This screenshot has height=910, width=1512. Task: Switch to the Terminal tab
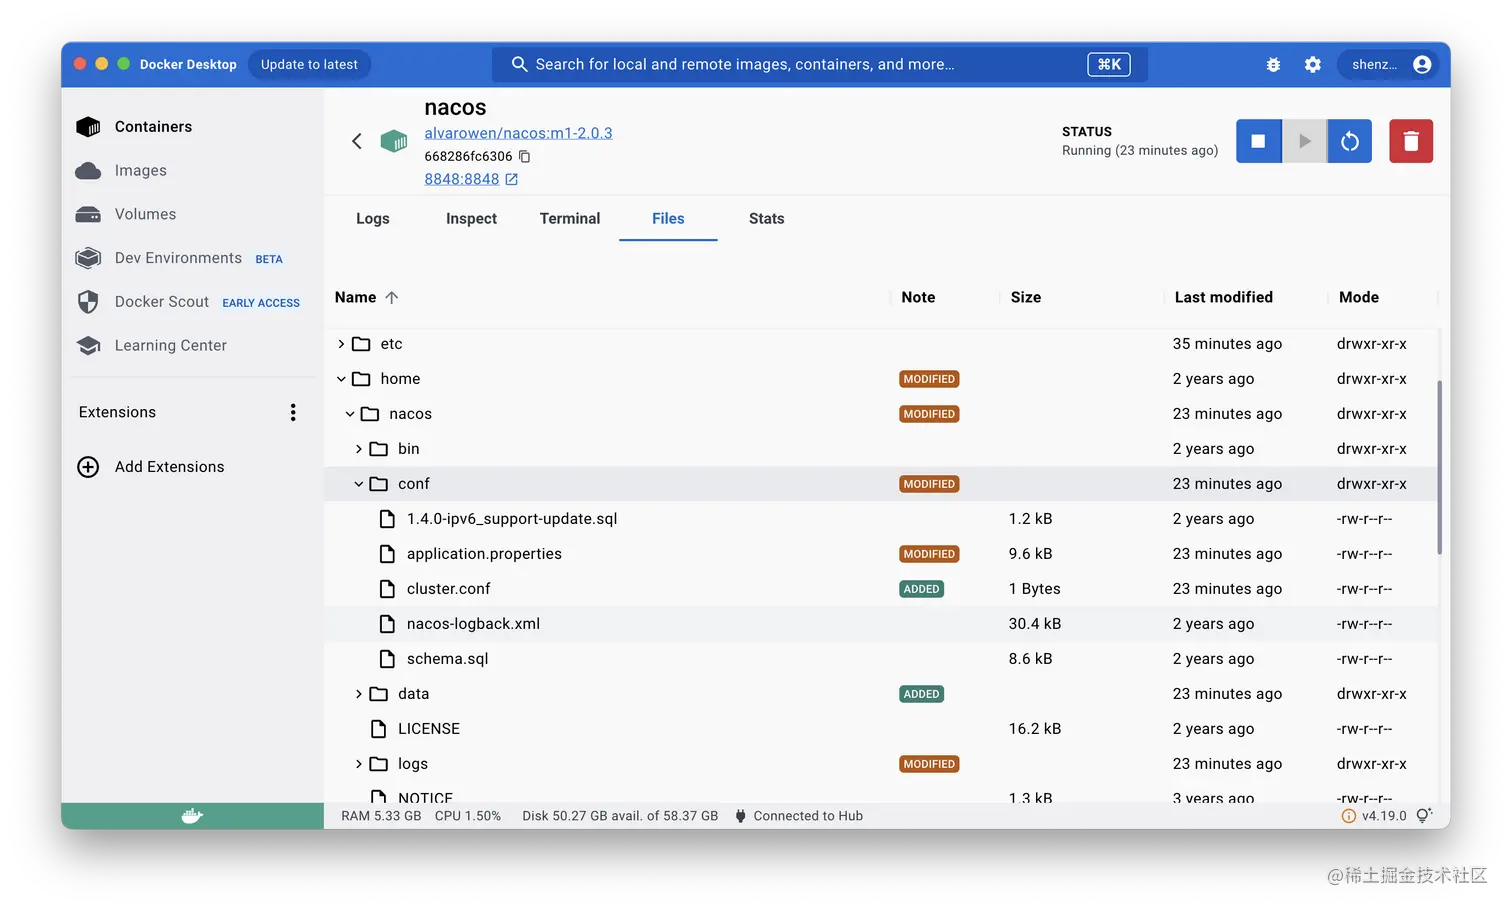570,219
